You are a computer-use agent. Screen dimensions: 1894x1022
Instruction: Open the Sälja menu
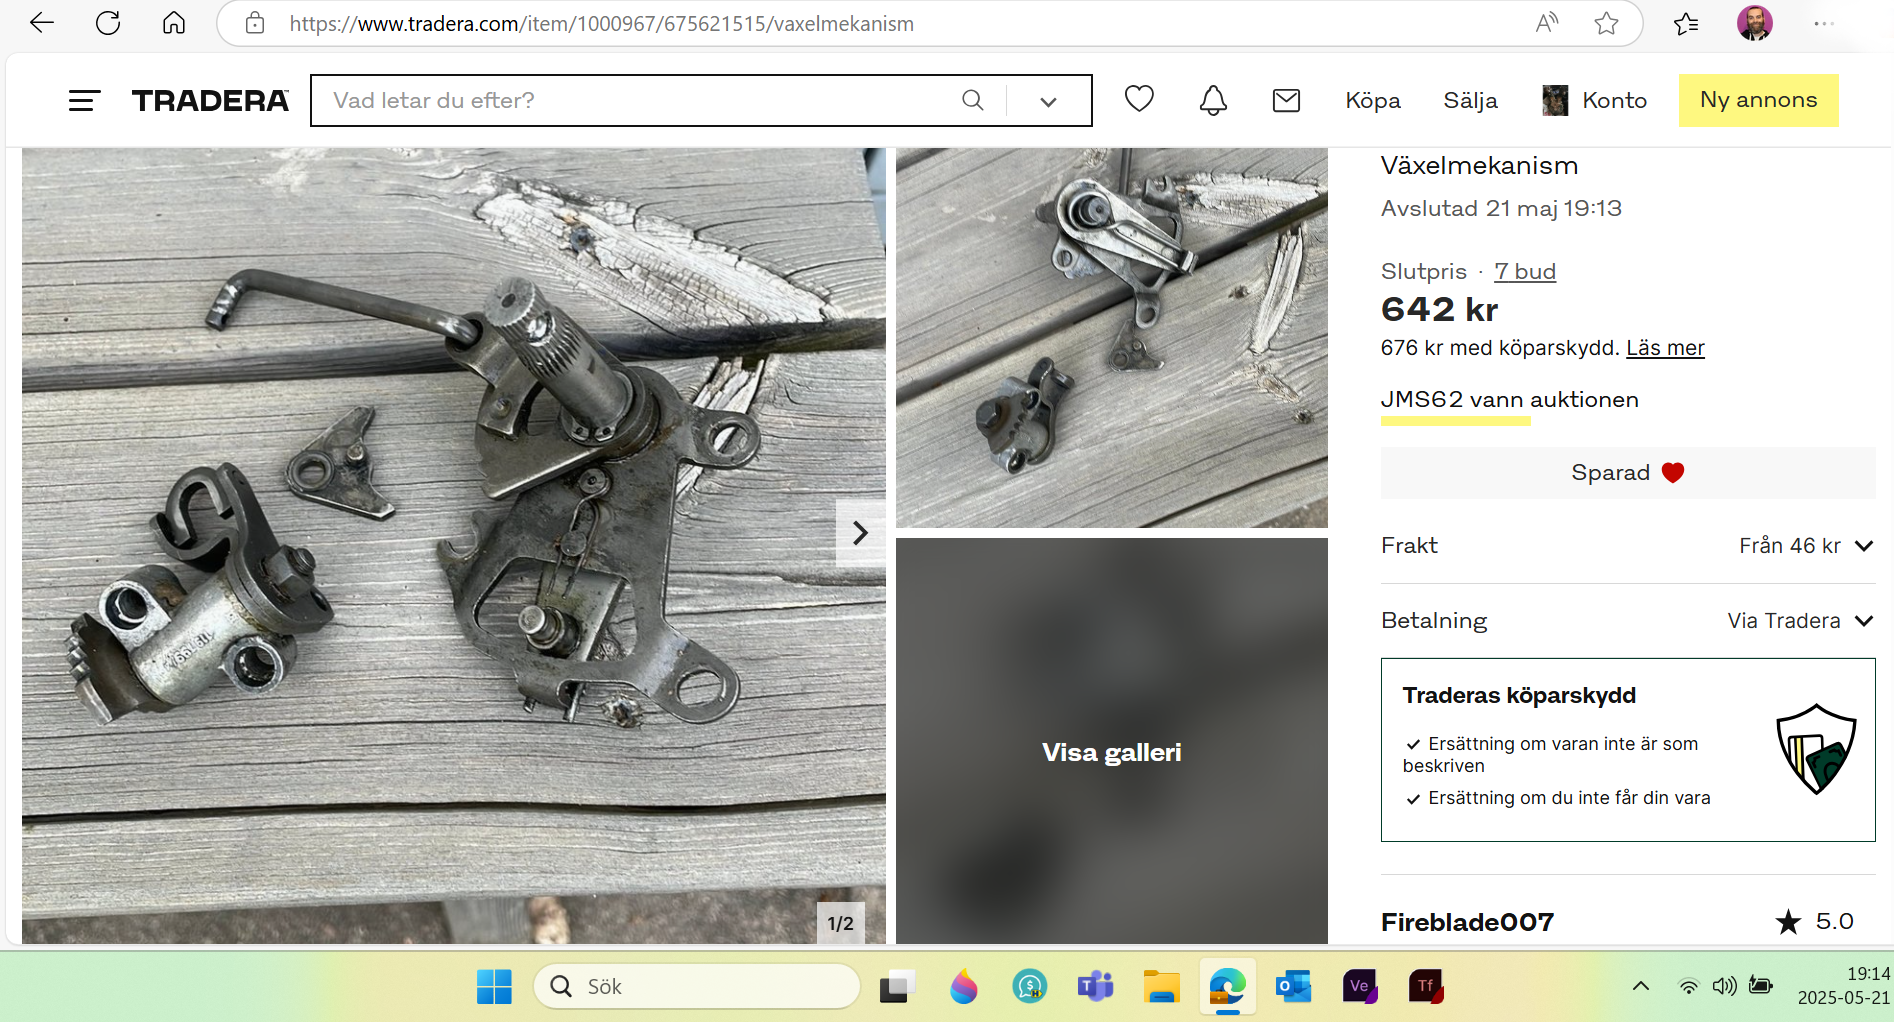1470,100
